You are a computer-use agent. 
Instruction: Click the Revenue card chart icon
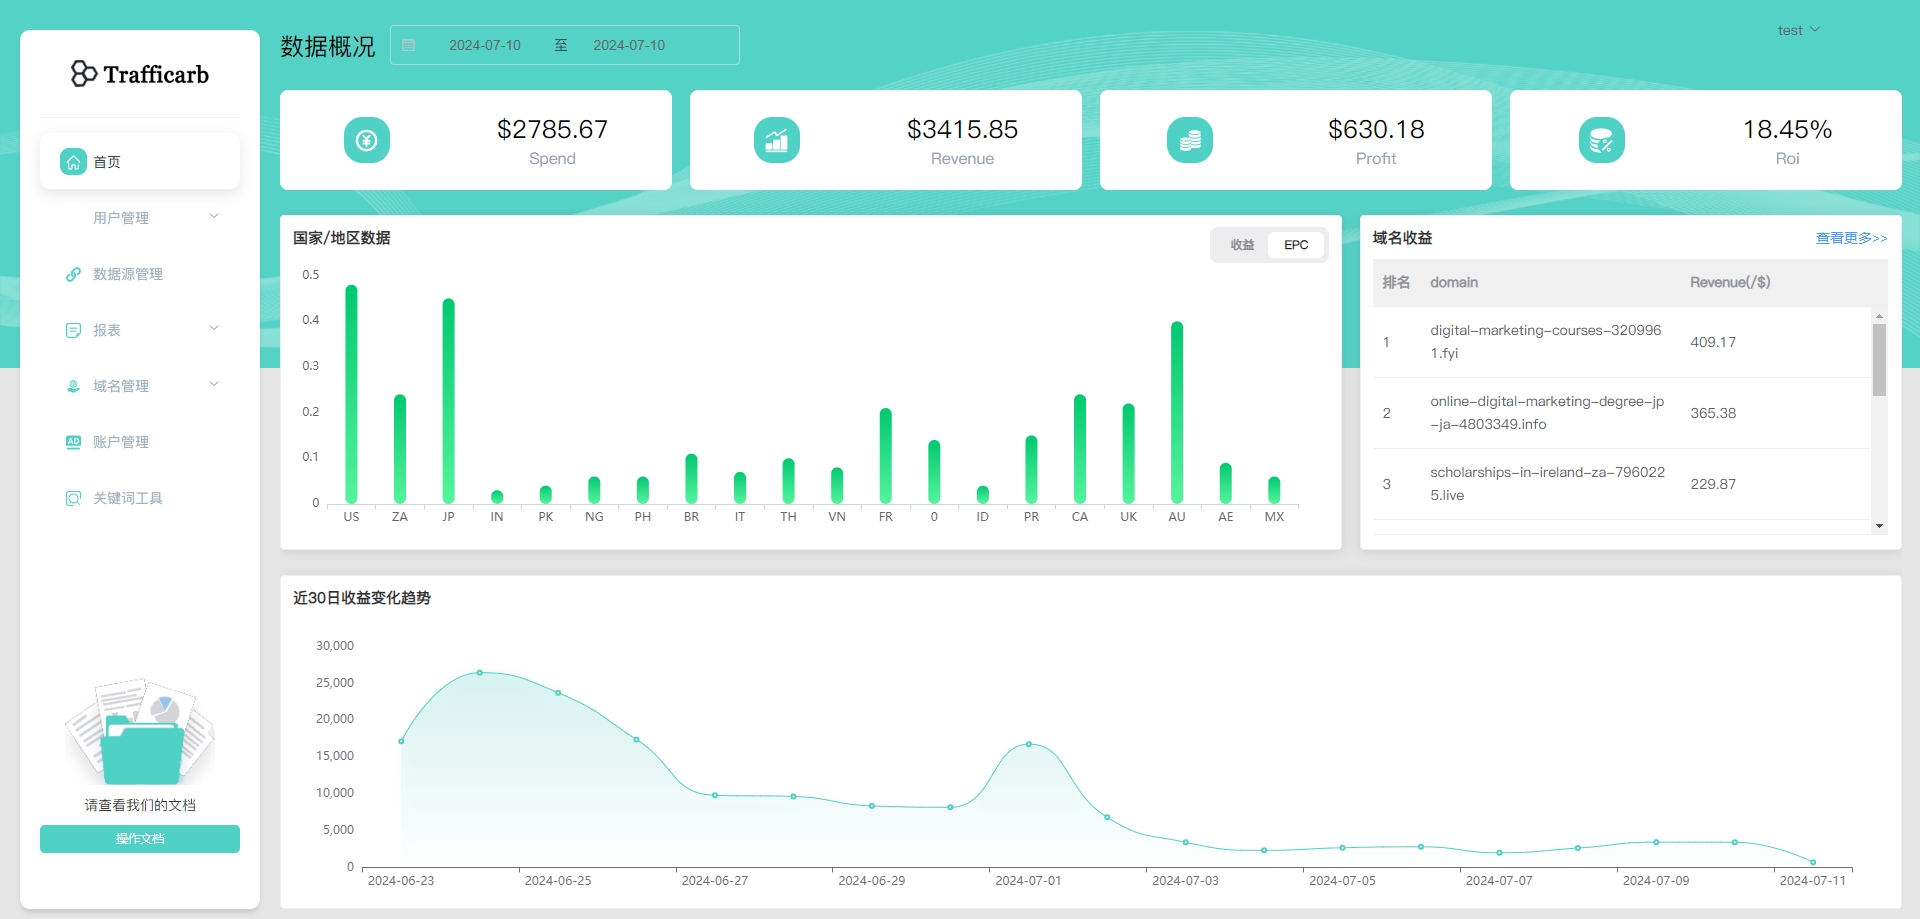coord(777,140)
